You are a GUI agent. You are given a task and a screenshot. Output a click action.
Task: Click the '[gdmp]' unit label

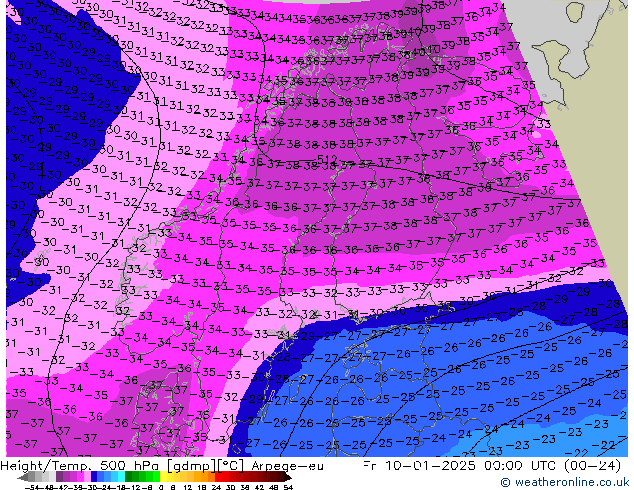pos(192,466)
